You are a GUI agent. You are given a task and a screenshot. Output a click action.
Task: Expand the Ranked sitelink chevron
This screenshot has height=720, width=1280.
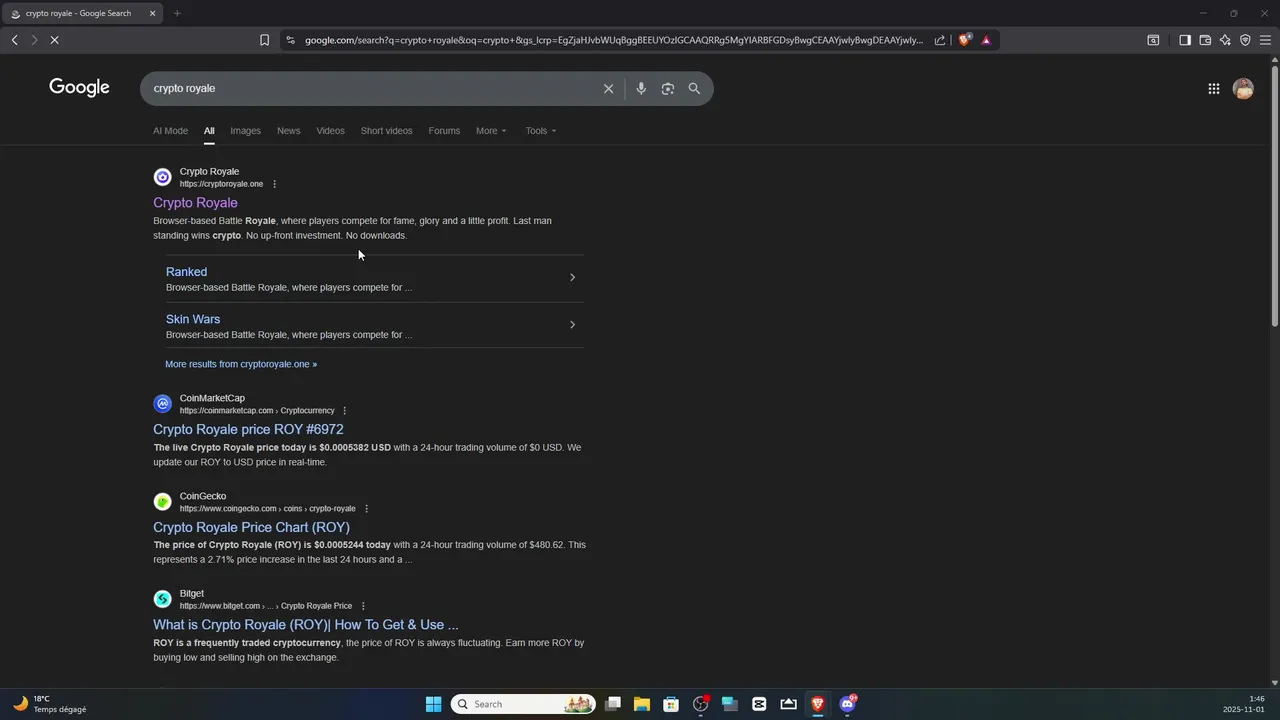click(x=572, y=277)
